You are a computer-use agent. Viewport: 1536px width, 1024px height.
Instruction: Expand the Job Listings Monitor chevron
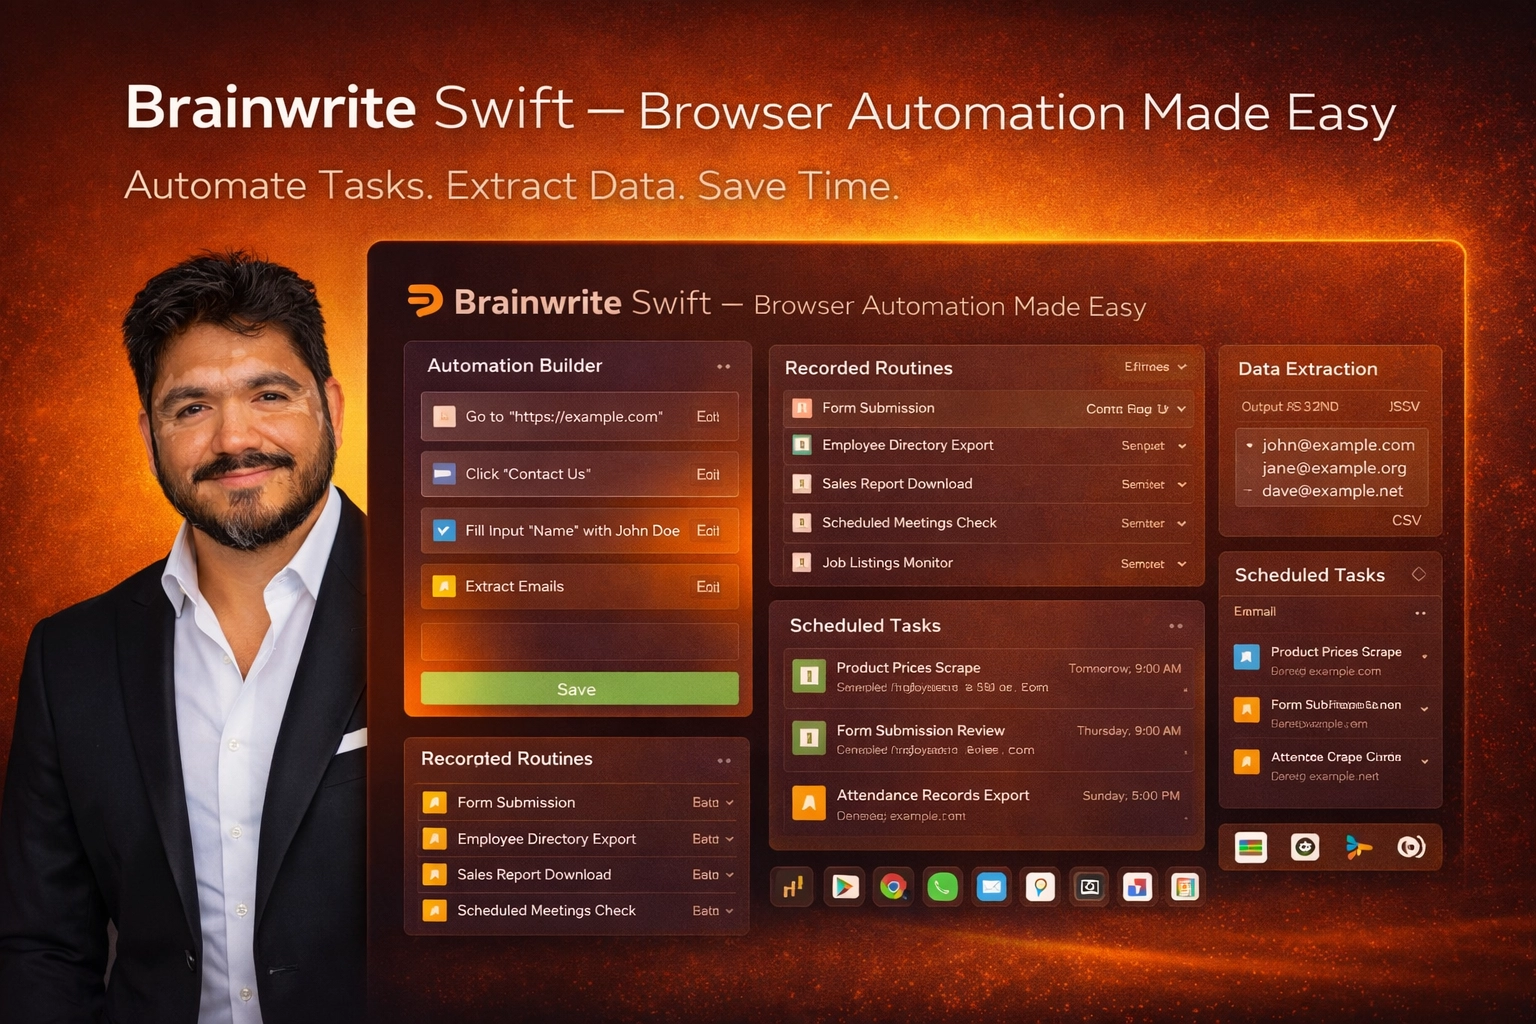[1182, 563]
